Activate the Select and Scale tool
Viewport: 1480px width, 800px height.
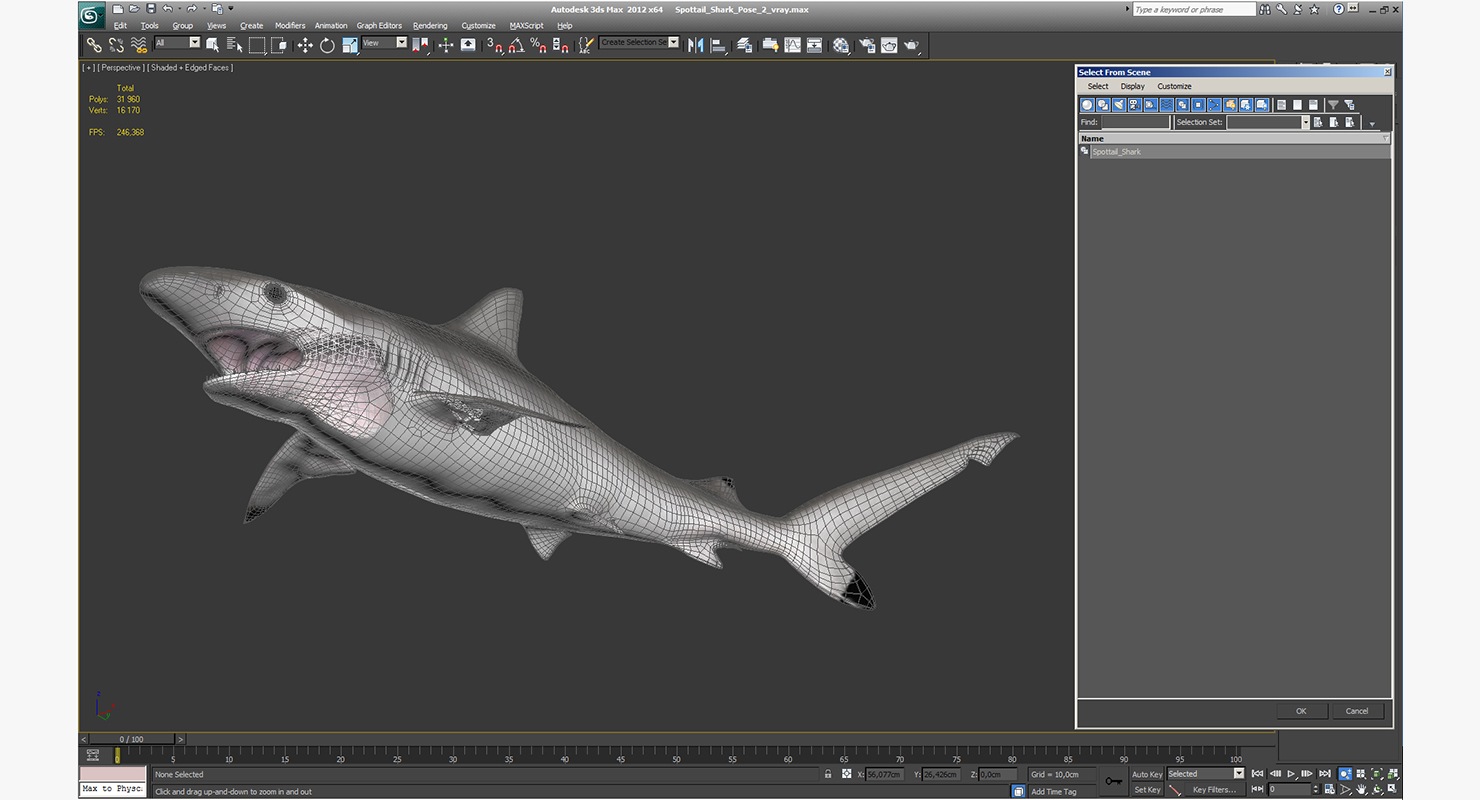click(x=350, y=45)
